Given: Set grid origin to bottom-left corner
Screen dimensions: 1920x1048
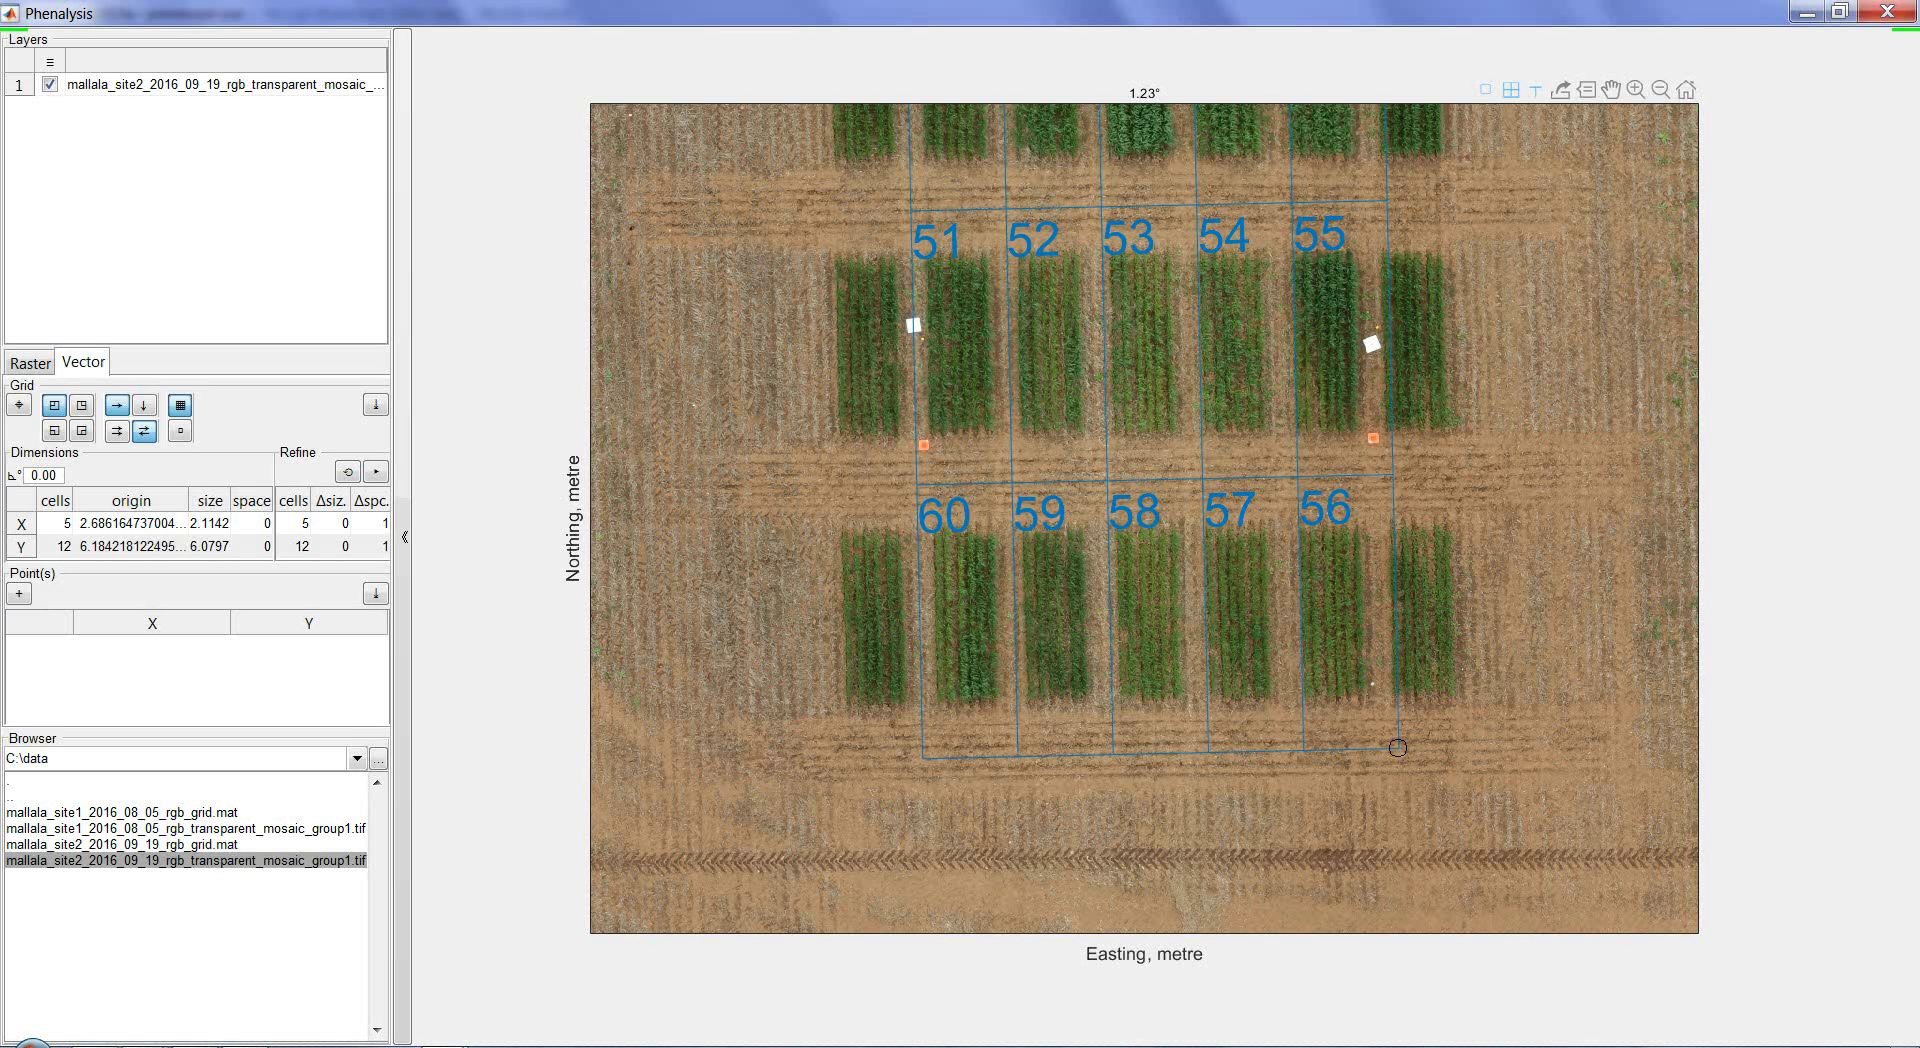Looking at the screenshot, I should point(55,431).
